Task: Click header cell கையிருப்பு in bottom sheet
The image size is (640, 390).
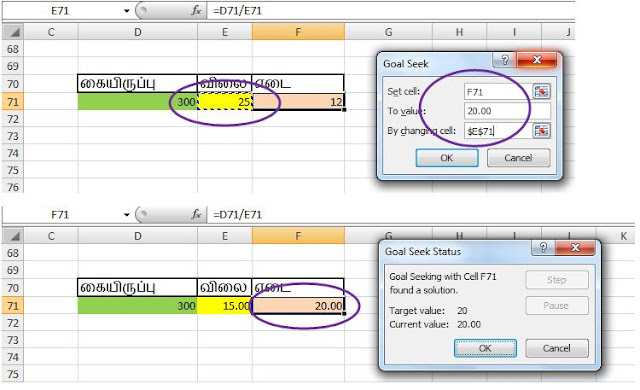Action: pos(138,288)
